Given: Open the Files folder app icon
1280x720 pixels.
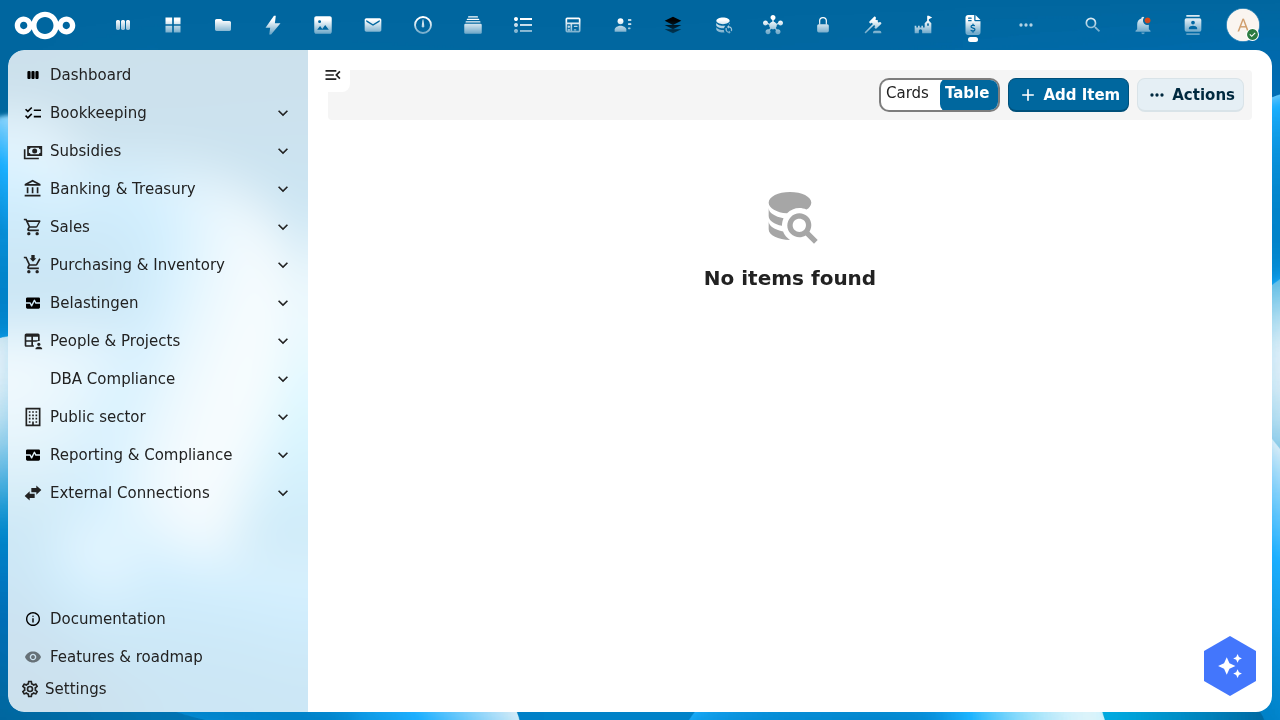Looking at the screenshot, I should (x=223, y=25).
